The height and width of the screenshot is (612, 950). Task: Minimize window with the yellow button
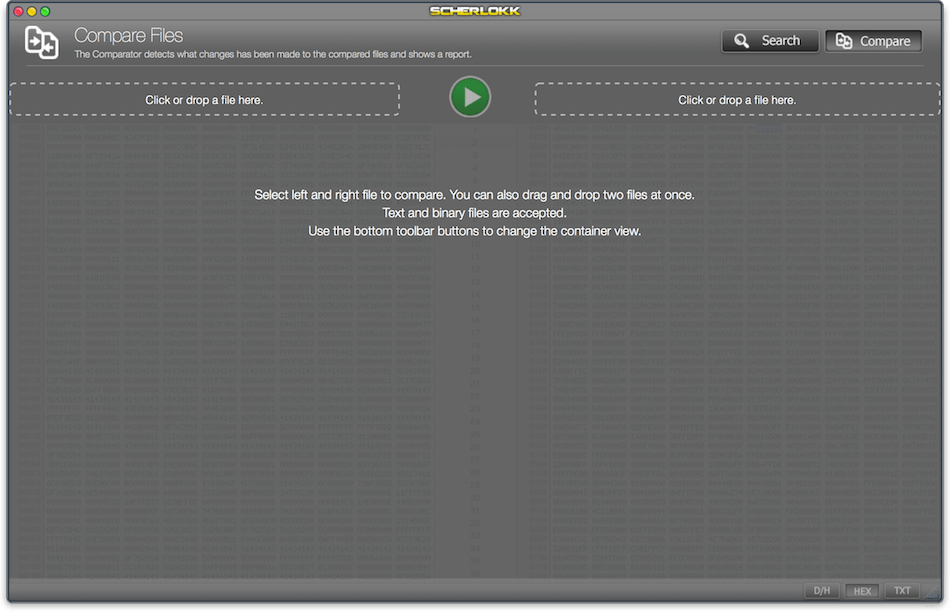coord(32,11)
